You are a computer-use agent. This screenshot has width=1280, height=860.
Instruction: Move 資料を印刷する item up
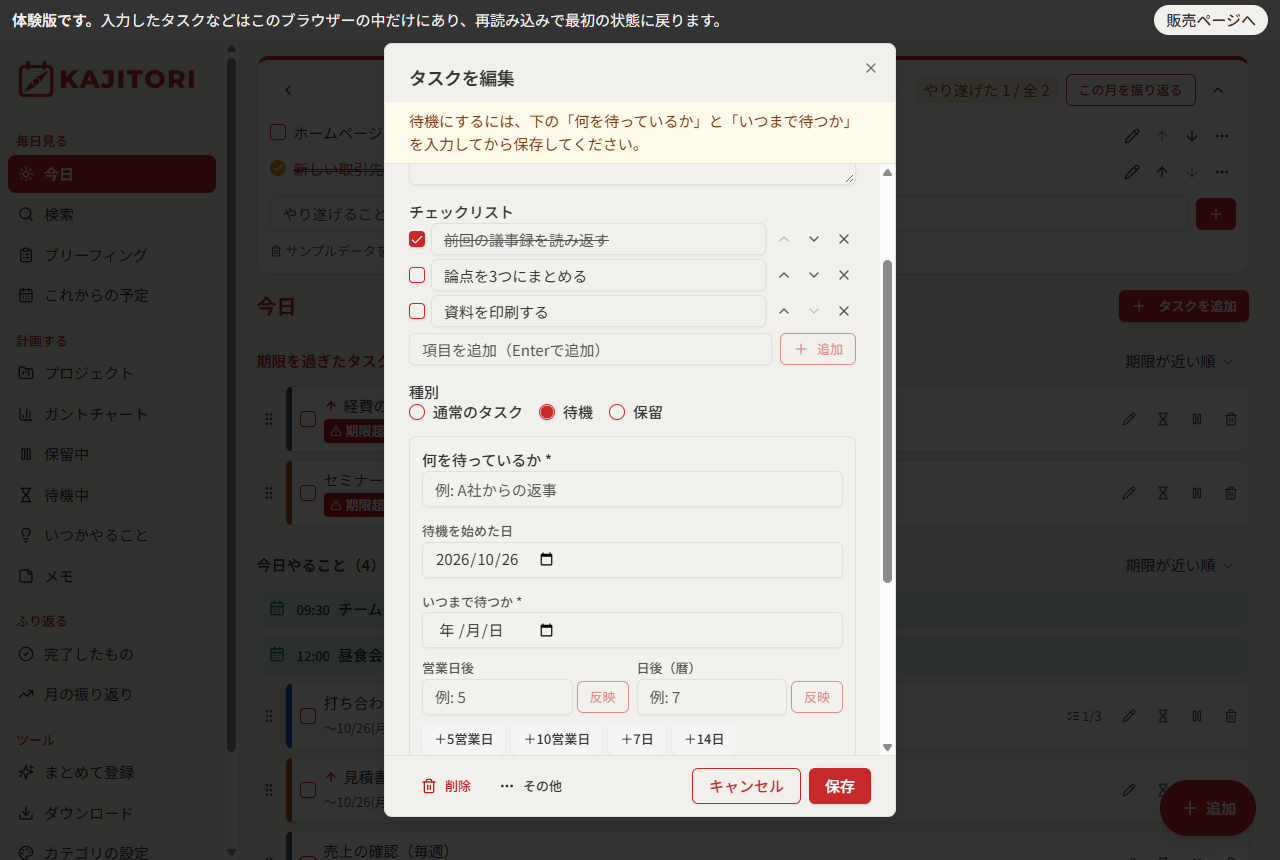tap(784, 311)
